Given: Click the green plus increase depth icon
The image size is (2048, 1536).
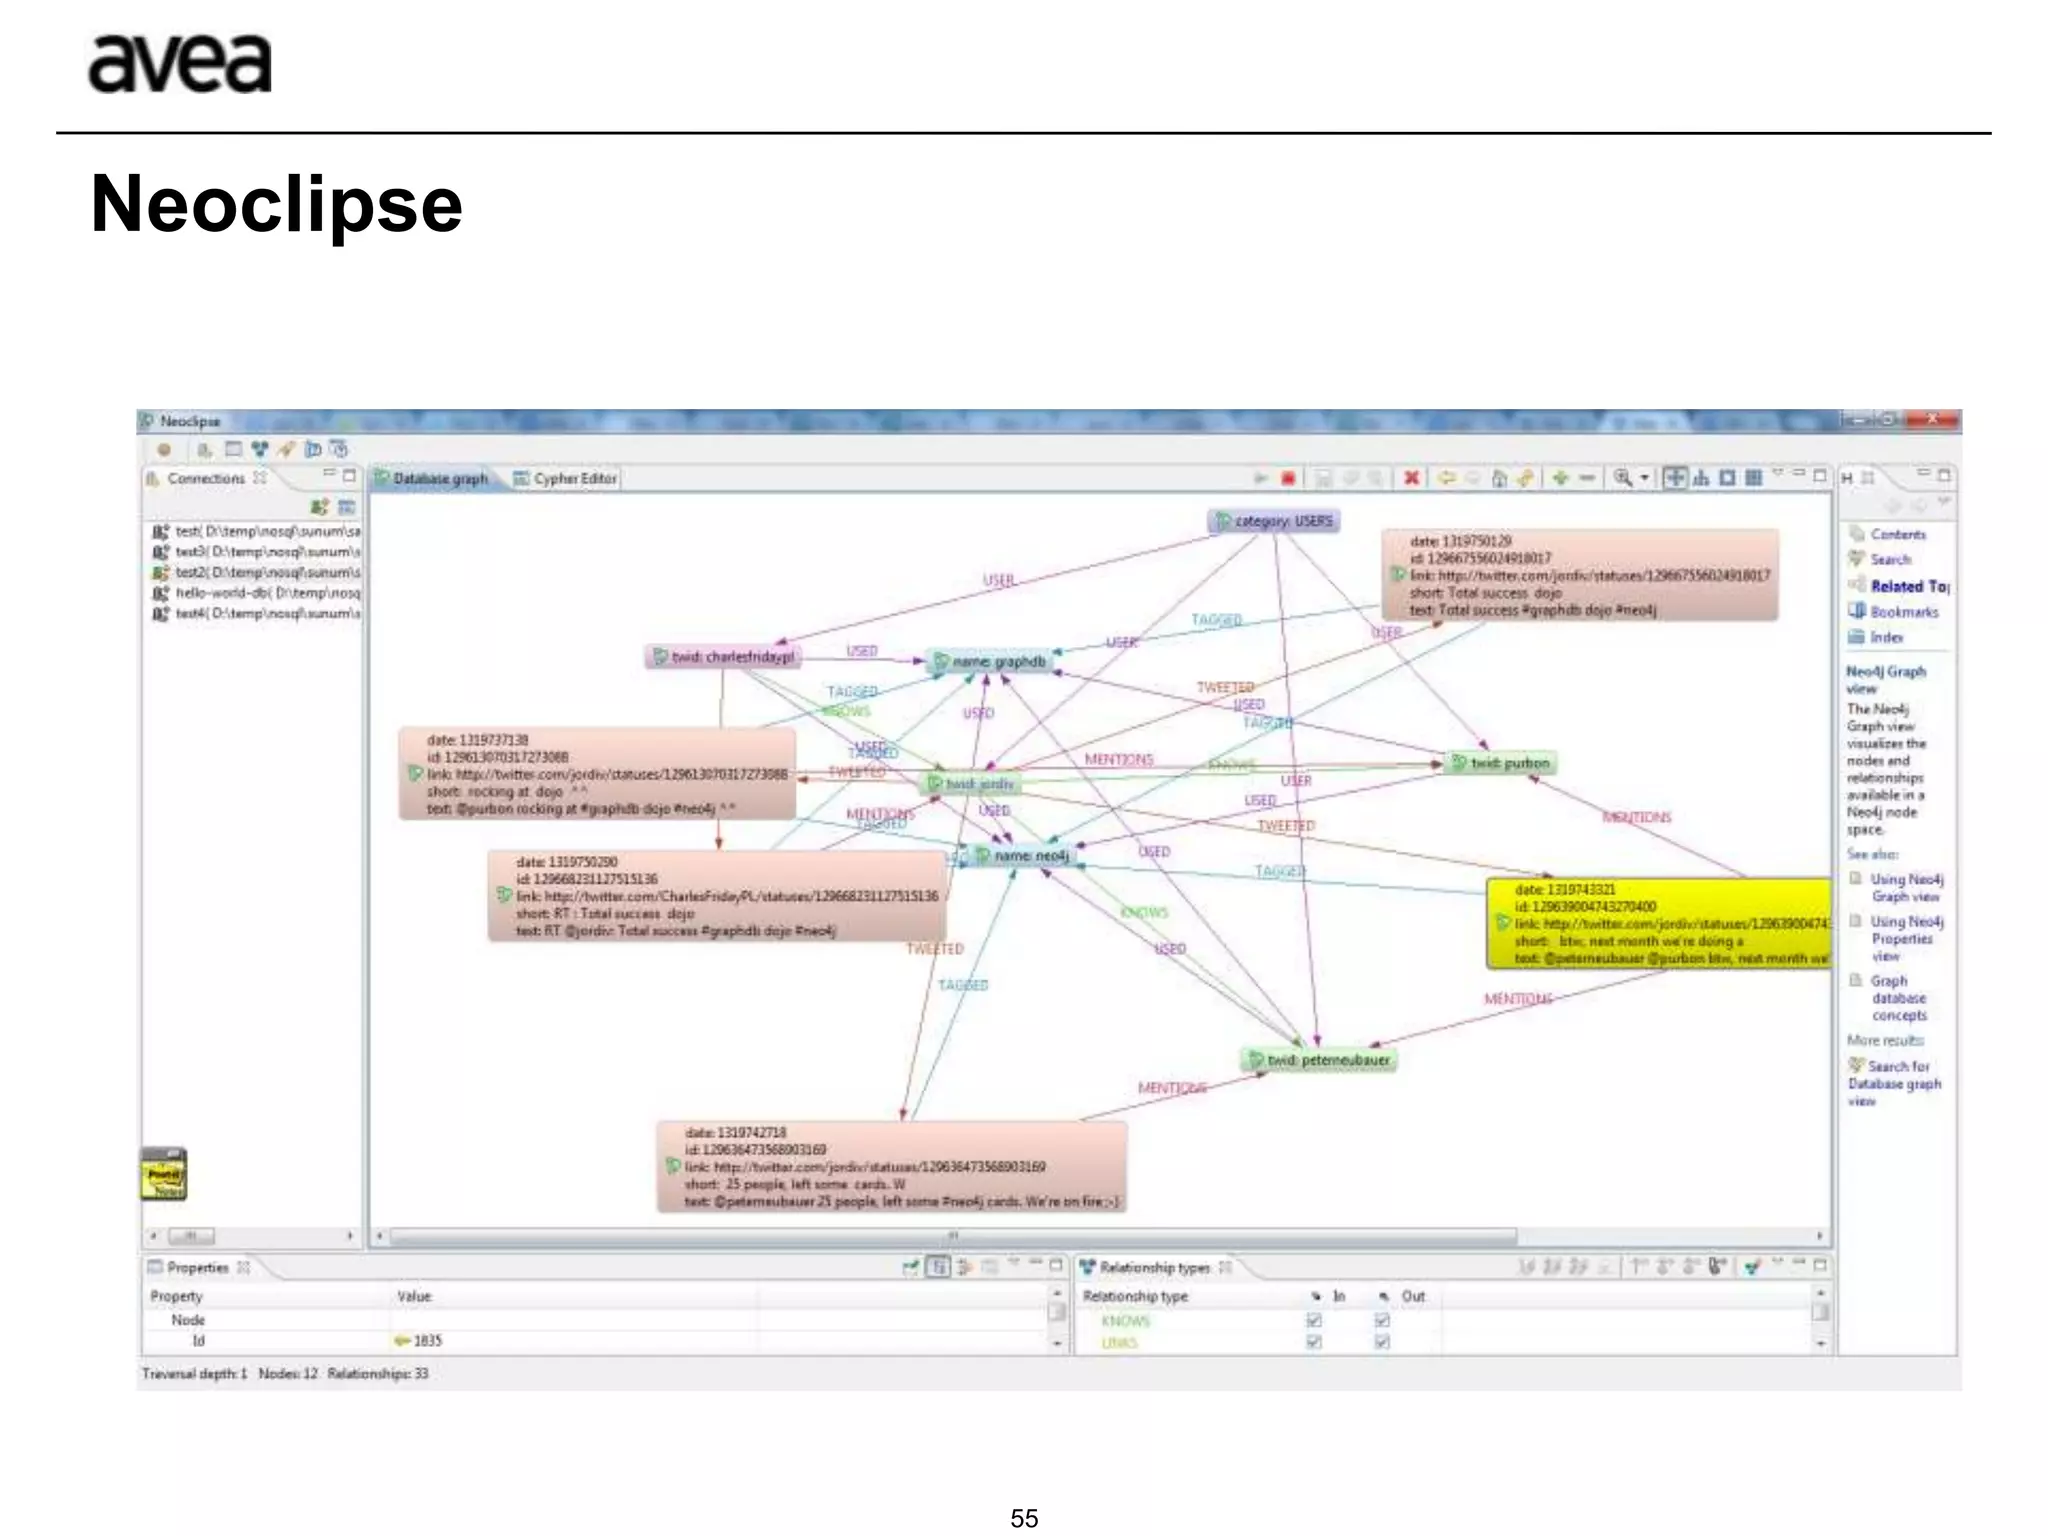Looking at the screenshot, I should pyautogui.click(x=1560, y=478).
